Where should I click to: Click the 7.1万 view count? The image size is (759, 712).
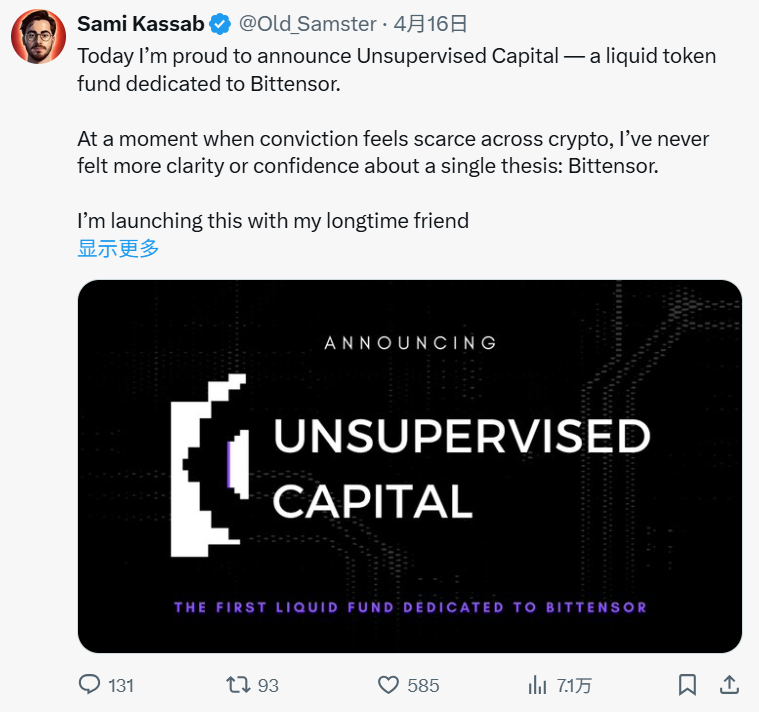[x=574, y=686]
